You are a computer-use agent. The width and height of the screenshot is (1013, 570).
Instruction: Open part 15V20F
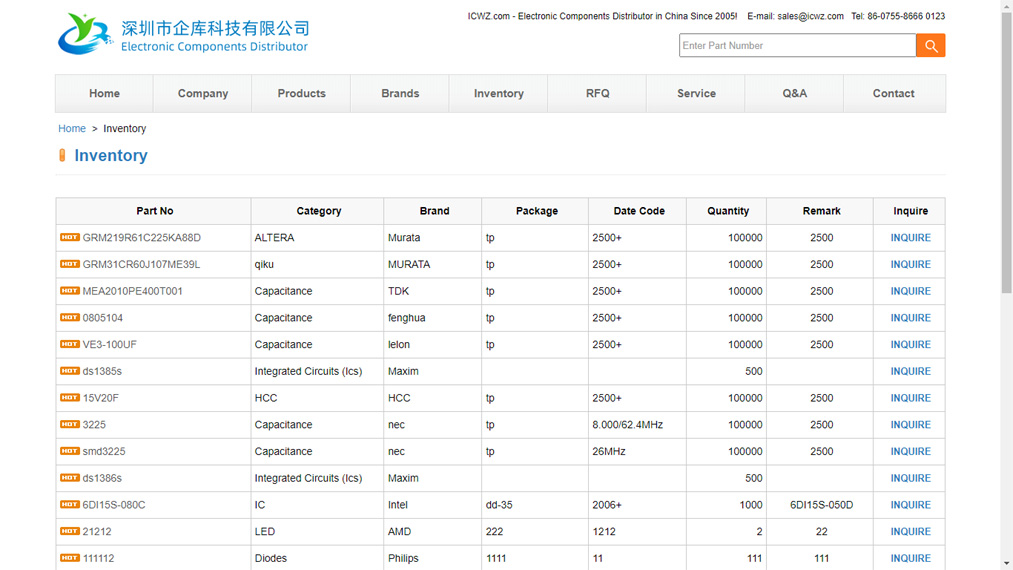pos(100,398)
